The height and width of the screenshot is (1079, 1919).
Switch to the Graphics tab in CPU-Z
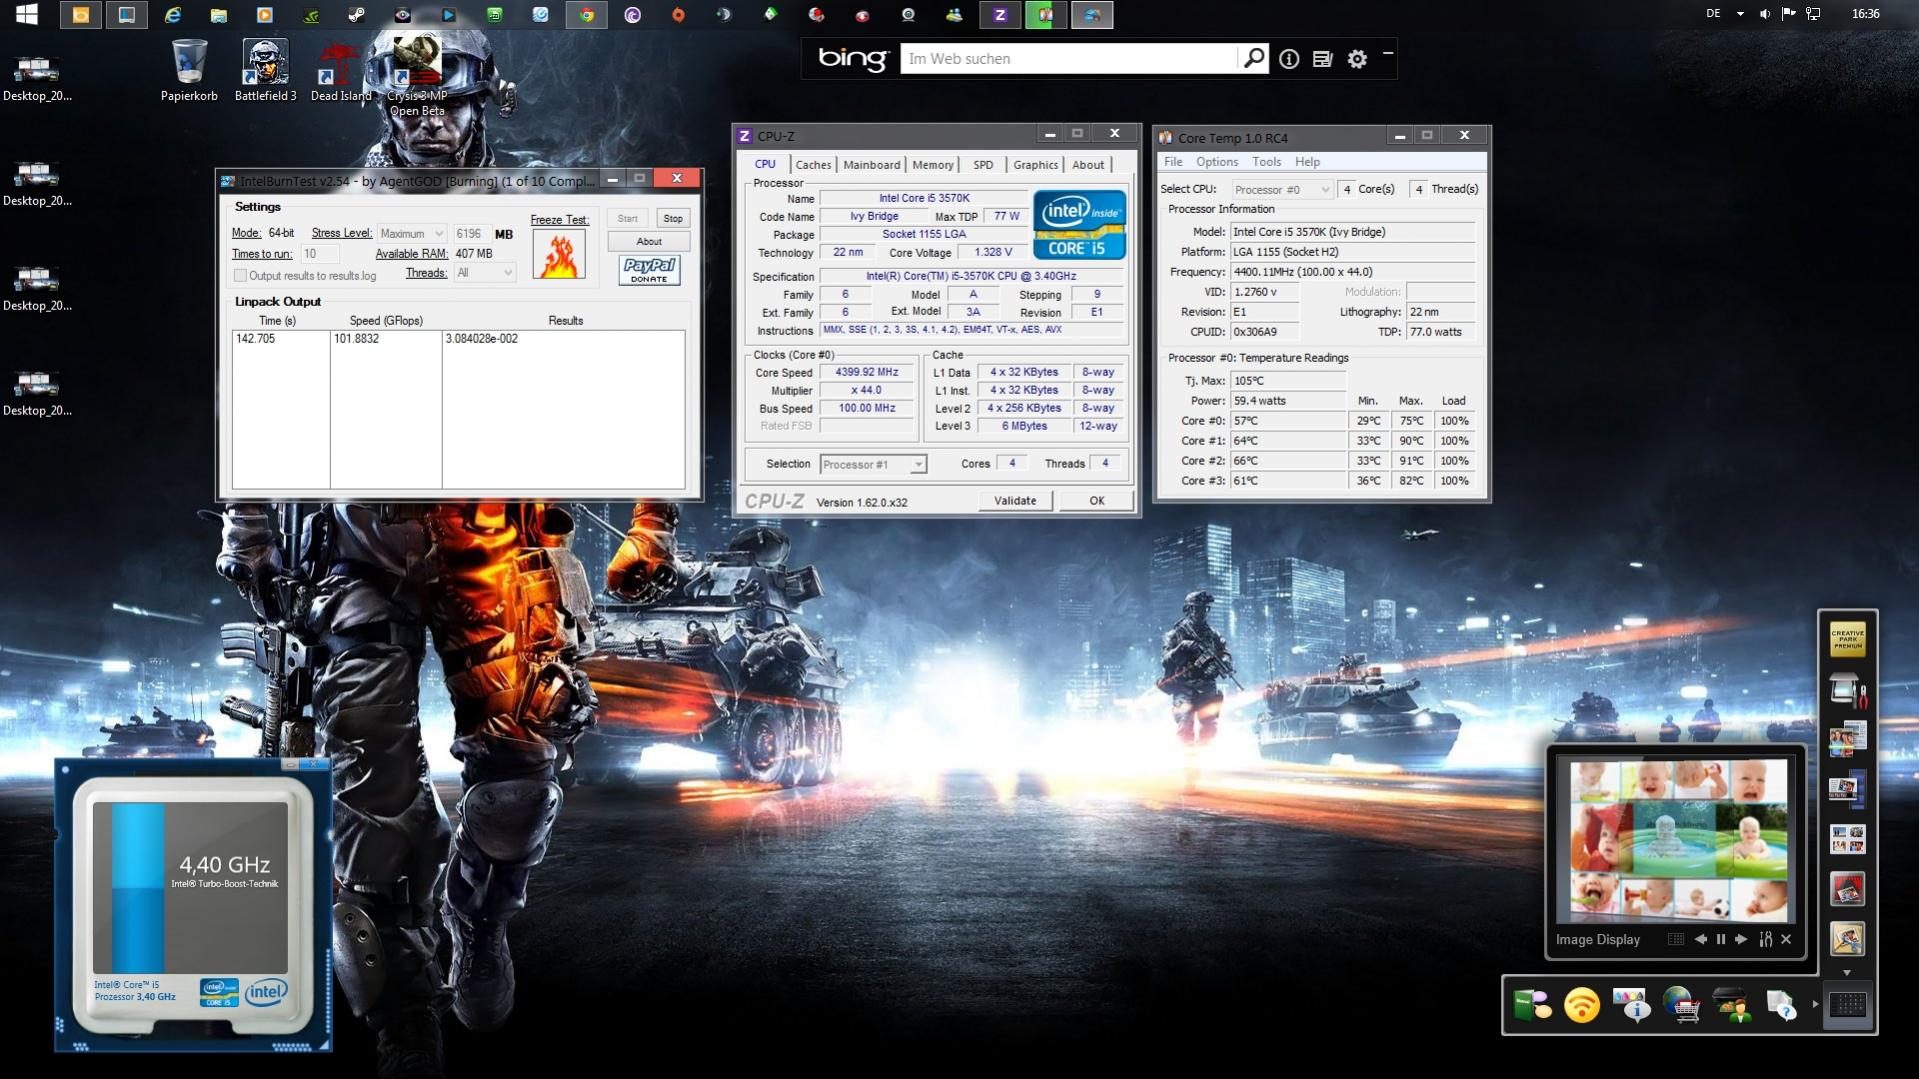coord(1035,165)
